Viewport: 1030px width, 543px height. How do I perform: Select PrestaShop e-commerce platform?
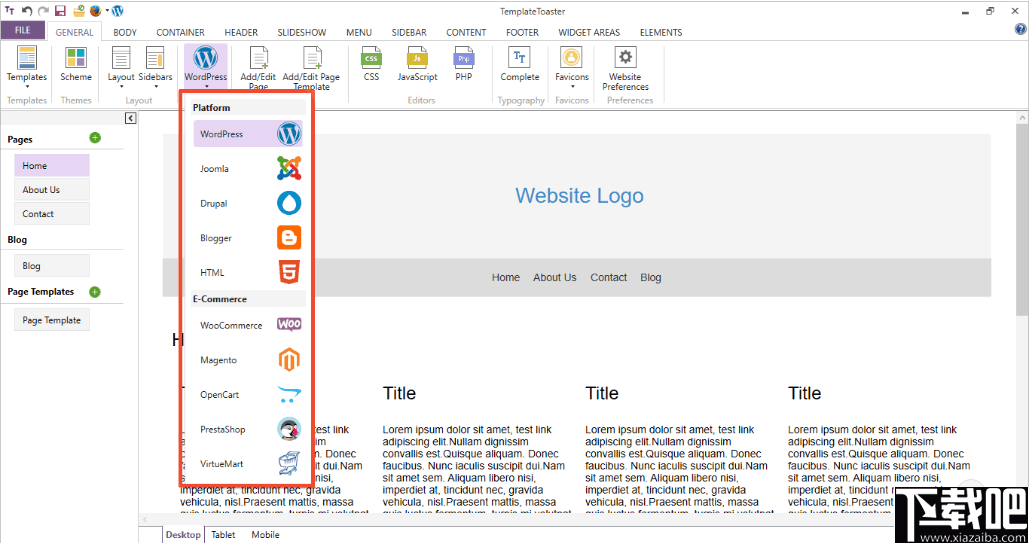click(x=248, y=429)
